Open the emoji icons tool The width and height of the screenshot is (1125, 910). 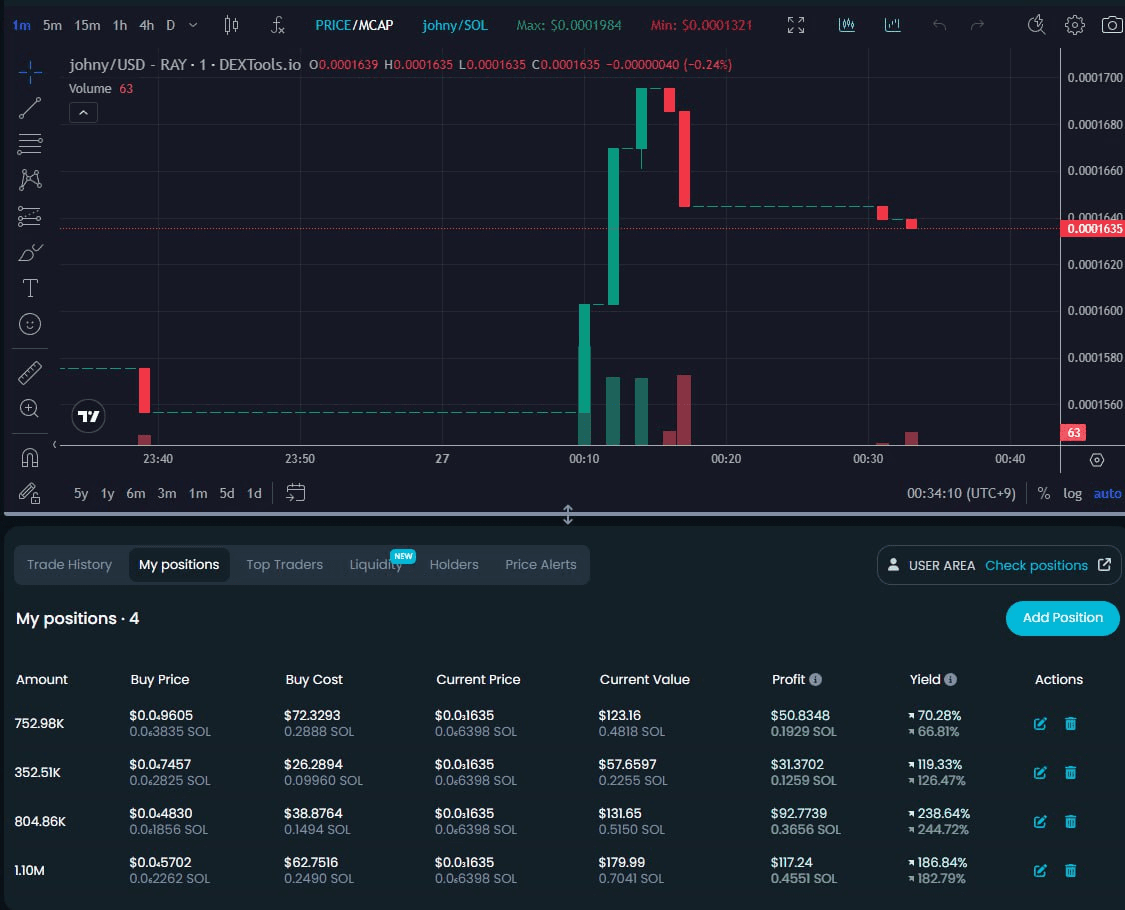30,324
